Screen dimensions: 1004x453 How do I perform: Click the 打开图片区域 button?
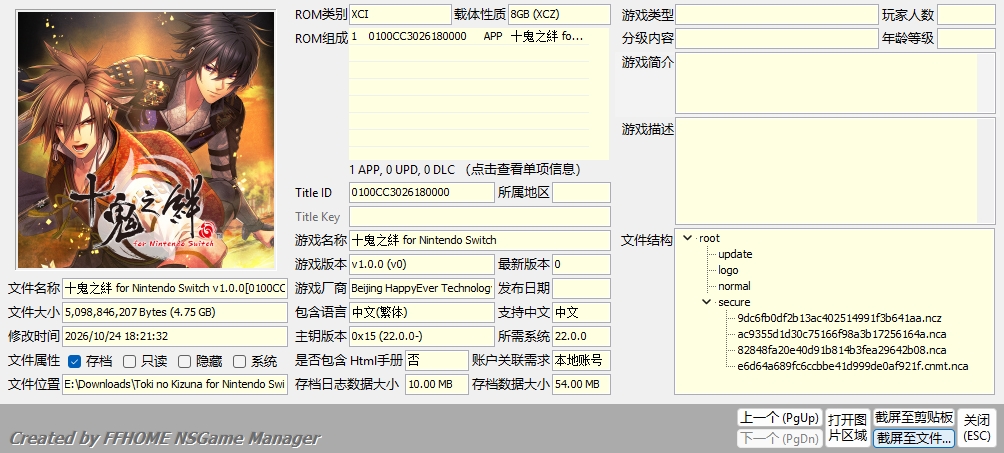pyautogui.click(x=847, y=428)
